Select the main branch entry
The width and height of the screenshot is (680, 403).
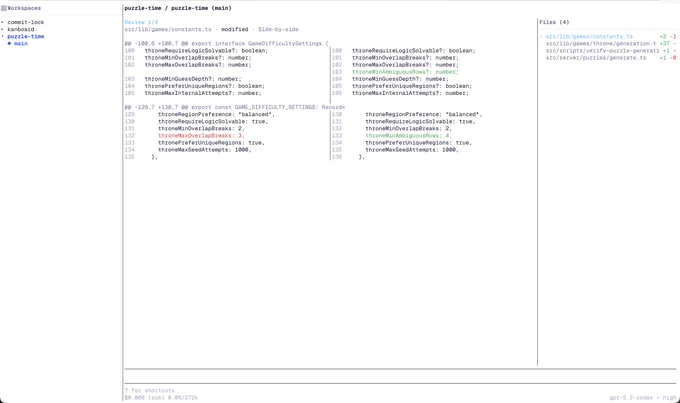point(20,43)
